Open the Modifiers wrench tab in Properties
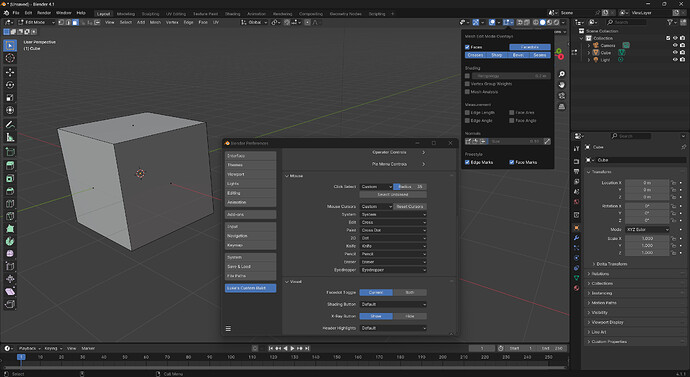 [576, 238]
